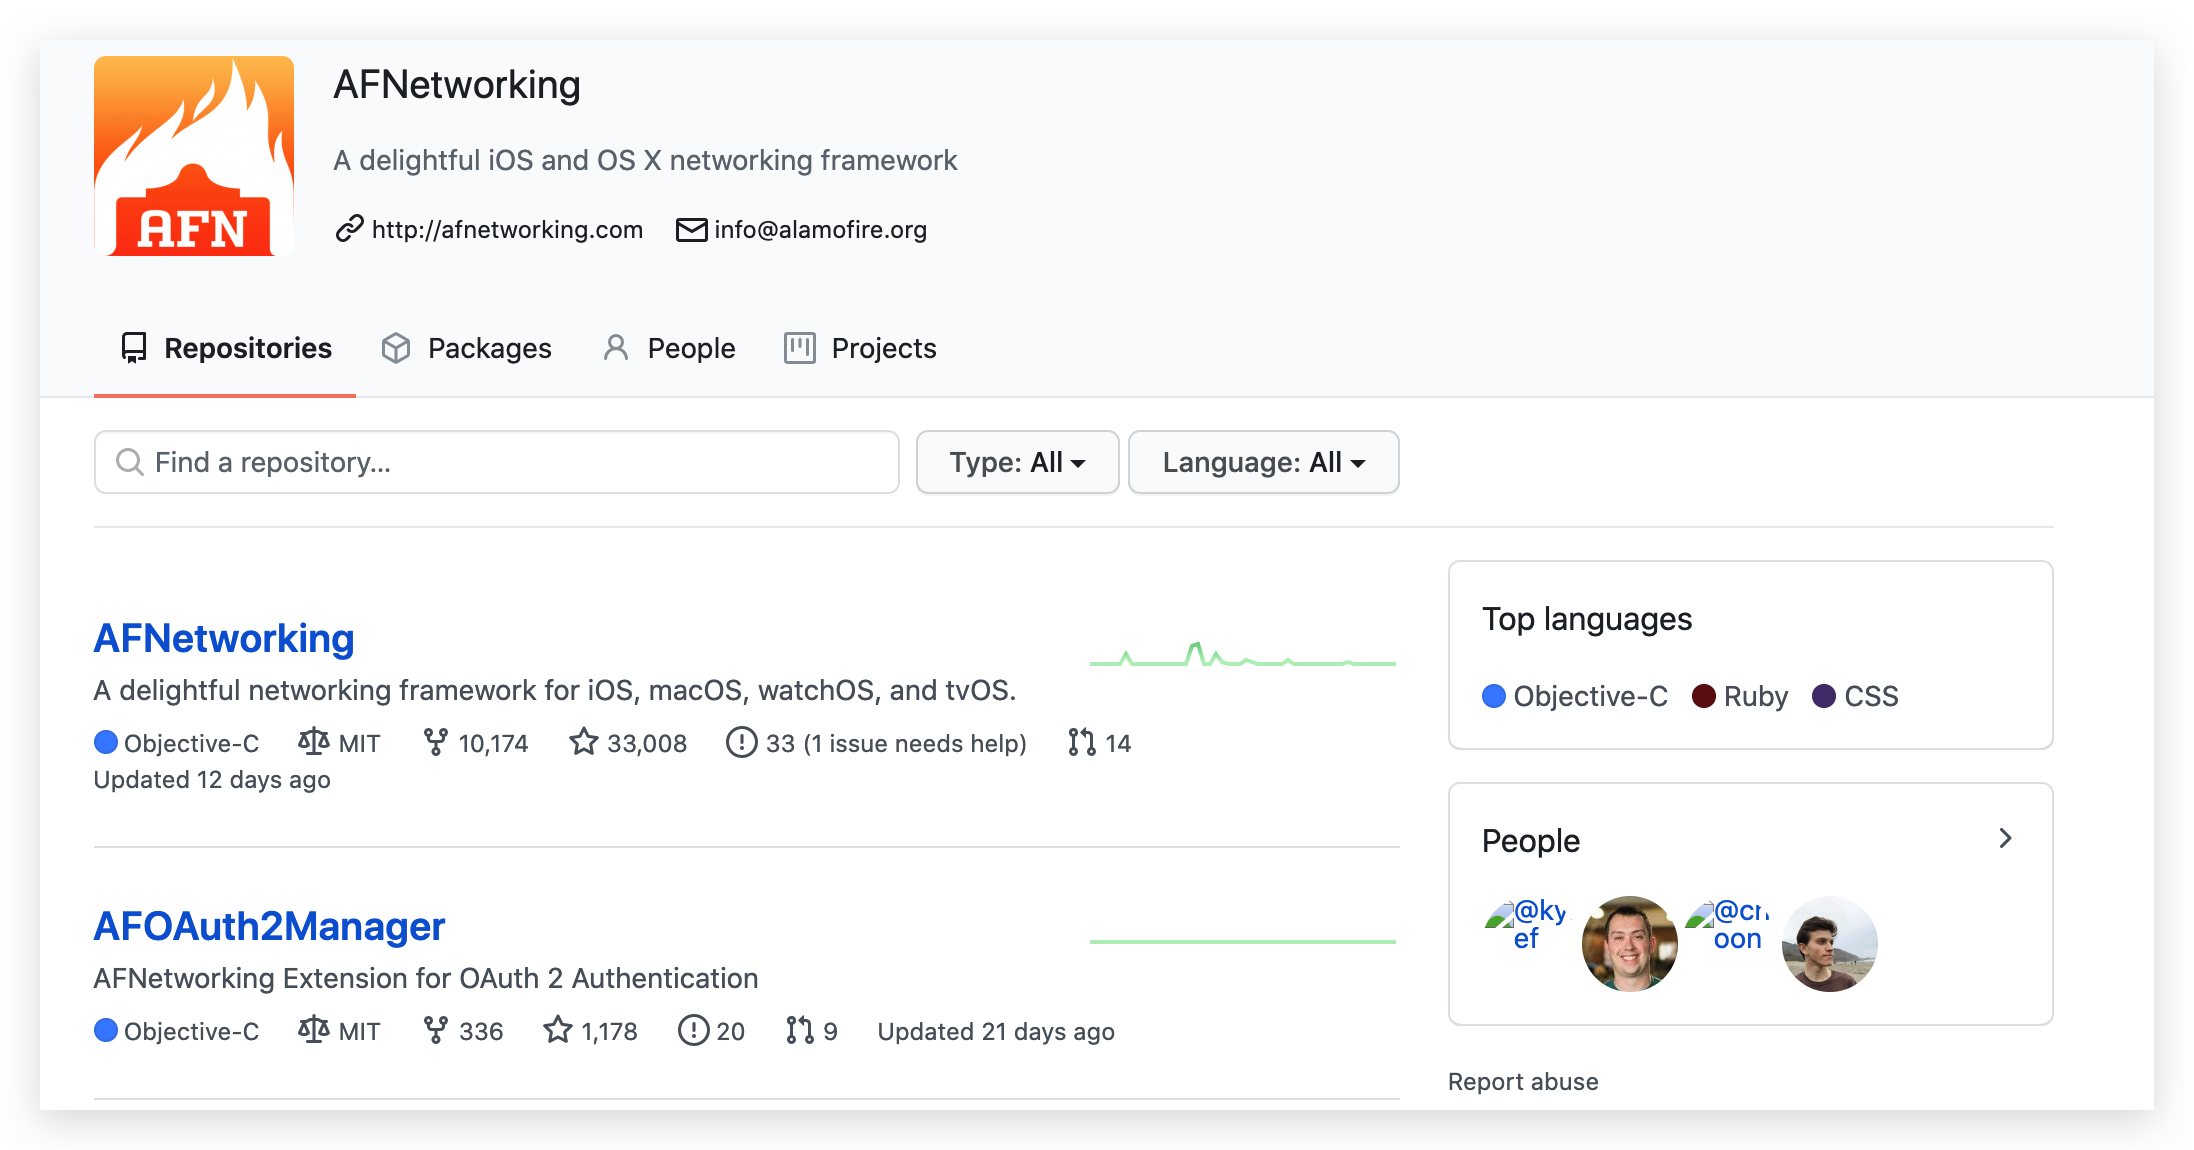Click the smiling man's avatar in People
This screenshot has height=1150, width=2194.
click(1629, 943)
